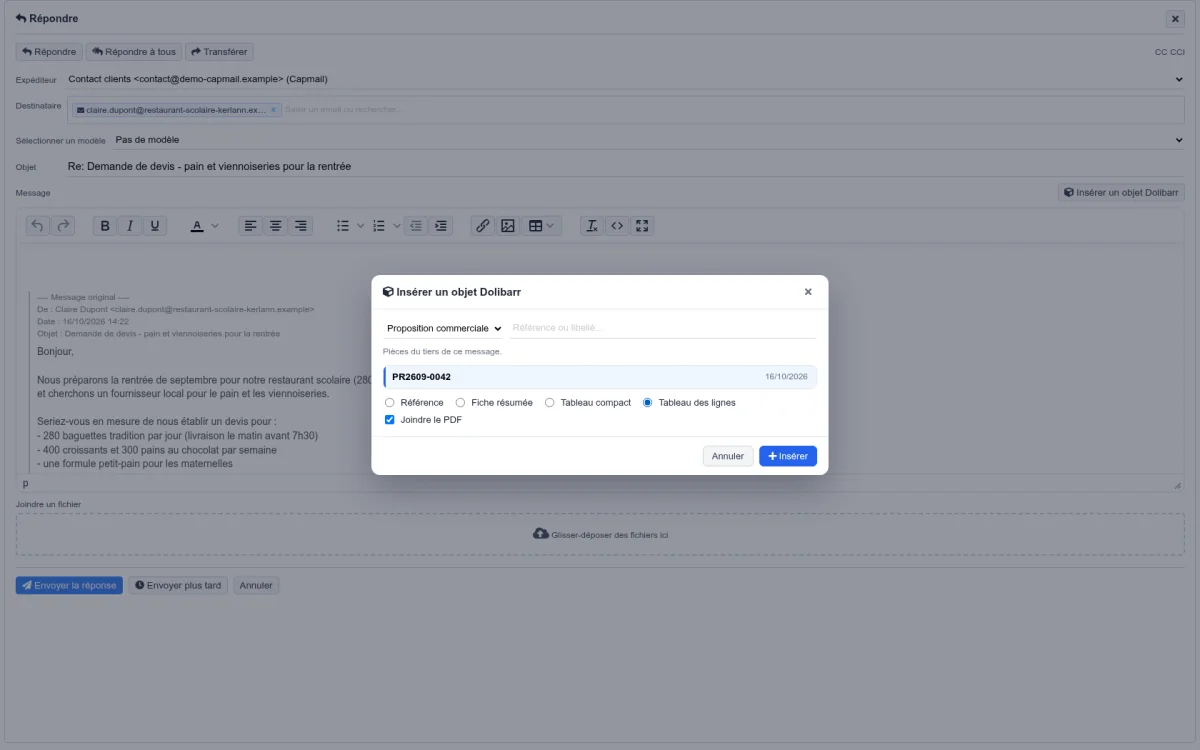Viewport: 1200px width, 750px height.
Task: Click the Clear formatting icon
Action: tap(592, 226)
